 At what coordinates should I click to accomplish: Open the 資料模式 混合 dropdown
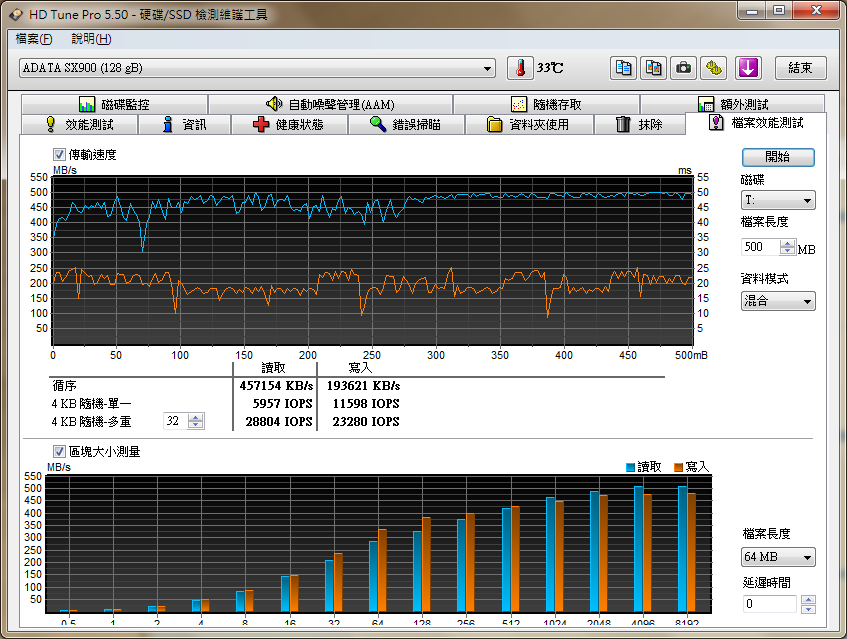point(777,301)
